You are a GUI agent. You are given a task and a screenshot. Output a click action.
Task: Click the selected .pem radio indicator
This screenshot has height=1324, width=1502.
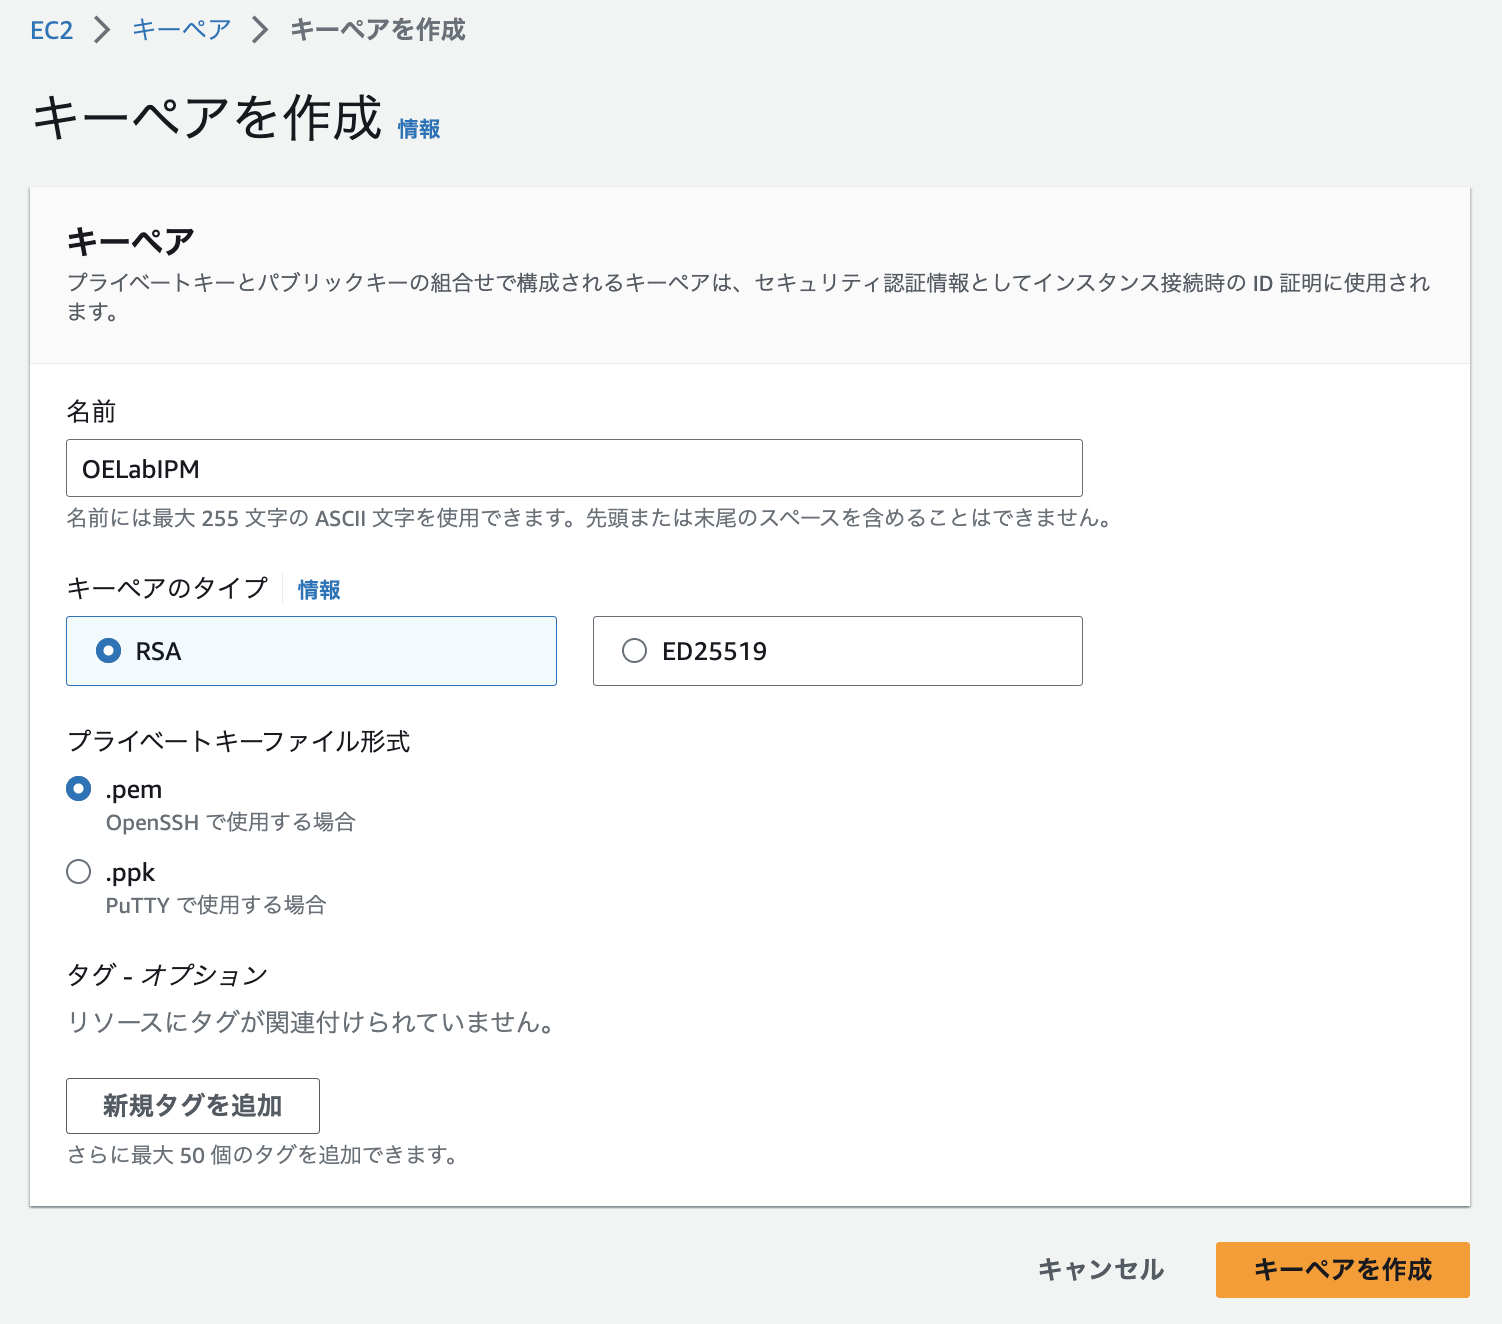tap(78, 788)
